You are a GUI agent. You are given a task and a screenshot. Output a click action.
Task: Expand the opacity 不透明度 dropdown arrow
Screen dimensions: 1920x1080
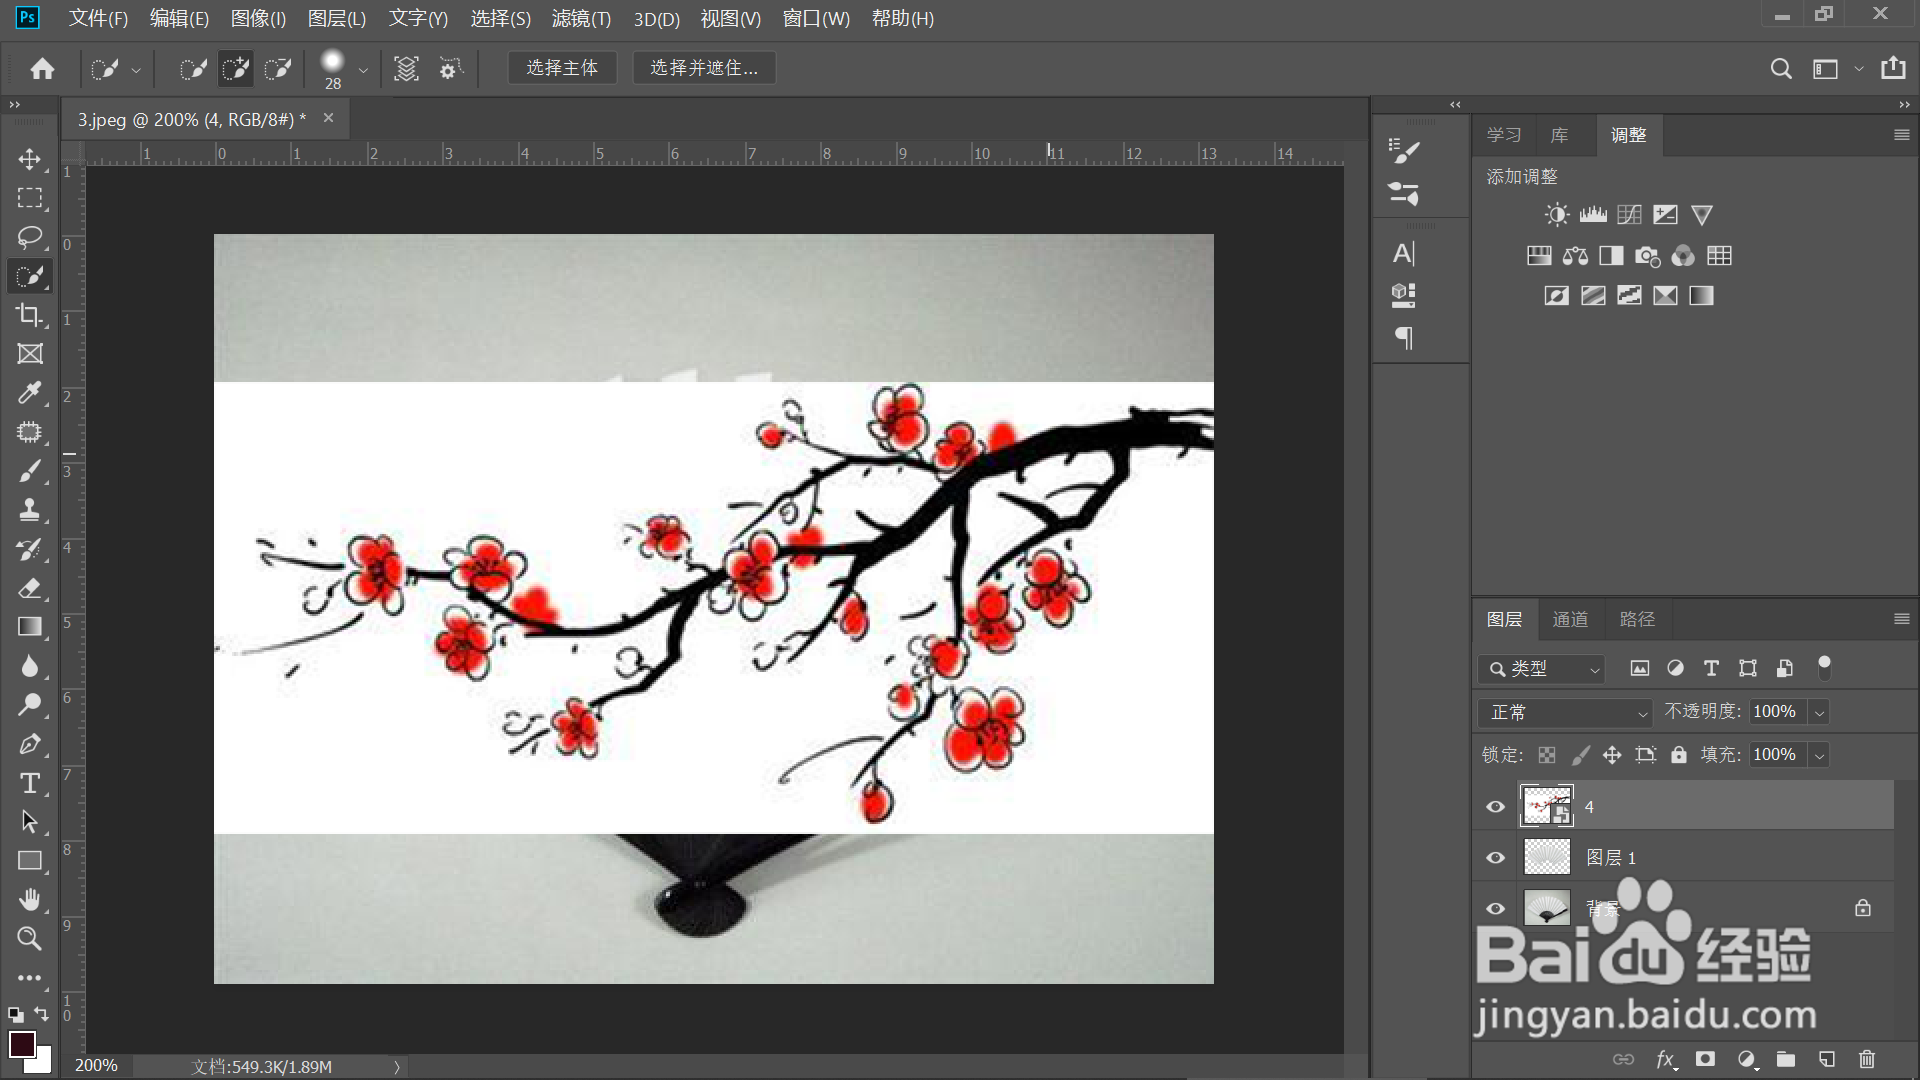click(1820, 712)
